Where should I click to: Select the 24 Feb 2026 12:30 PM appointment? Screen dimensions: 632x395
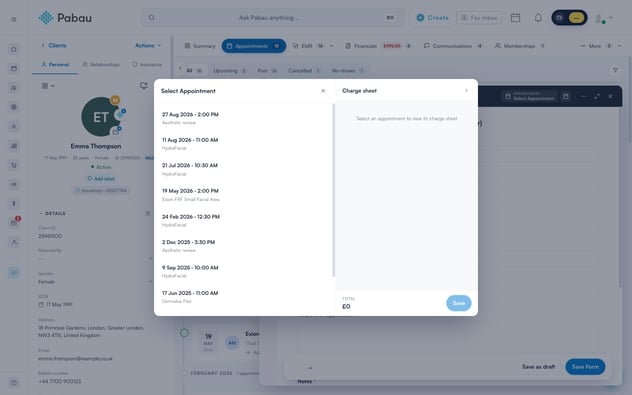click(244, 220)
